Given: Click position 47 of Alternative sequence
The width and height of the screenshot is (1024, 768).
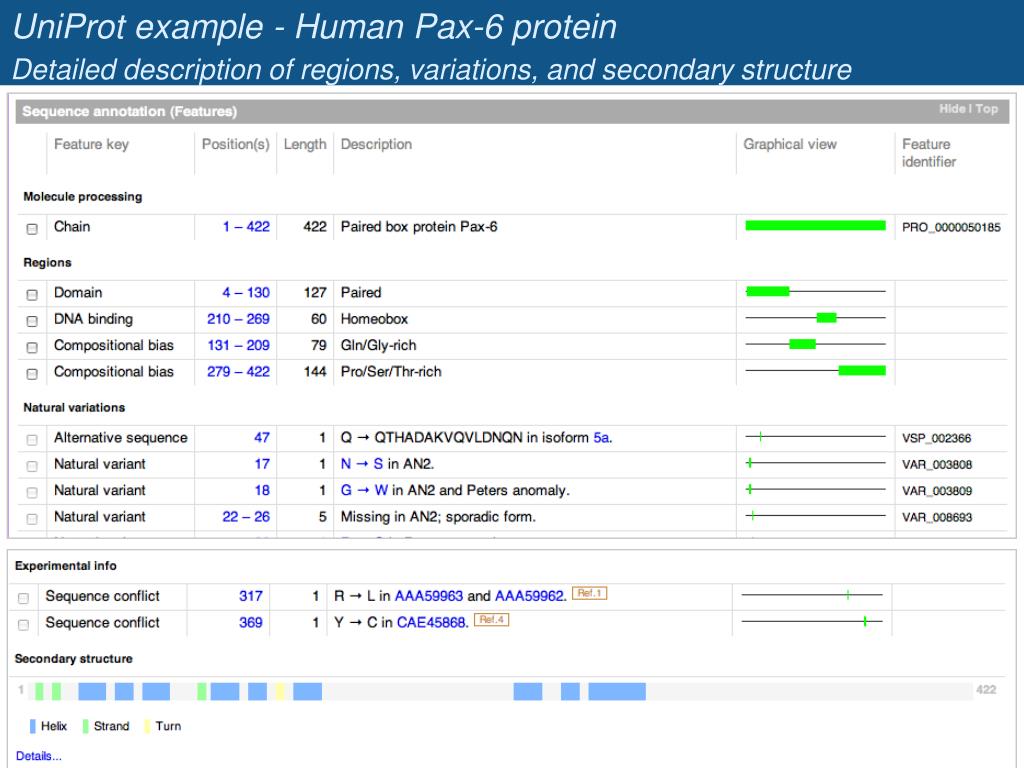Looking at the screenshot, I should pyautogui.click(x=262, y=438).
